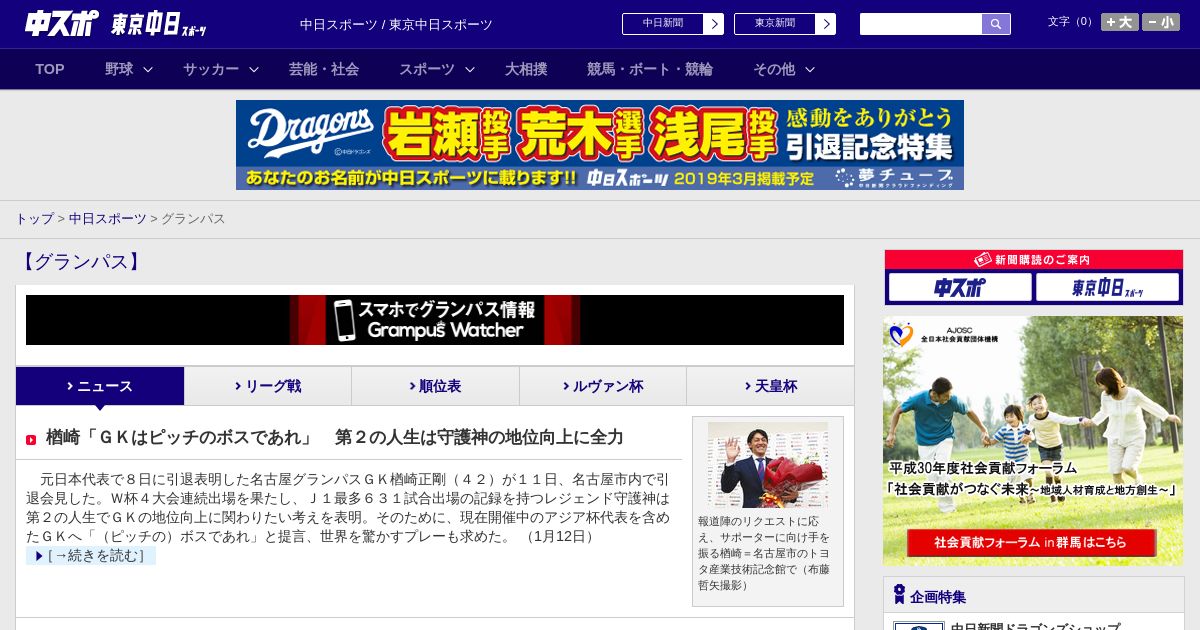Click the 新聞購読のご案内 header
The width and height of the screenshot is (1200, 630).
(x=1034, y=260)
